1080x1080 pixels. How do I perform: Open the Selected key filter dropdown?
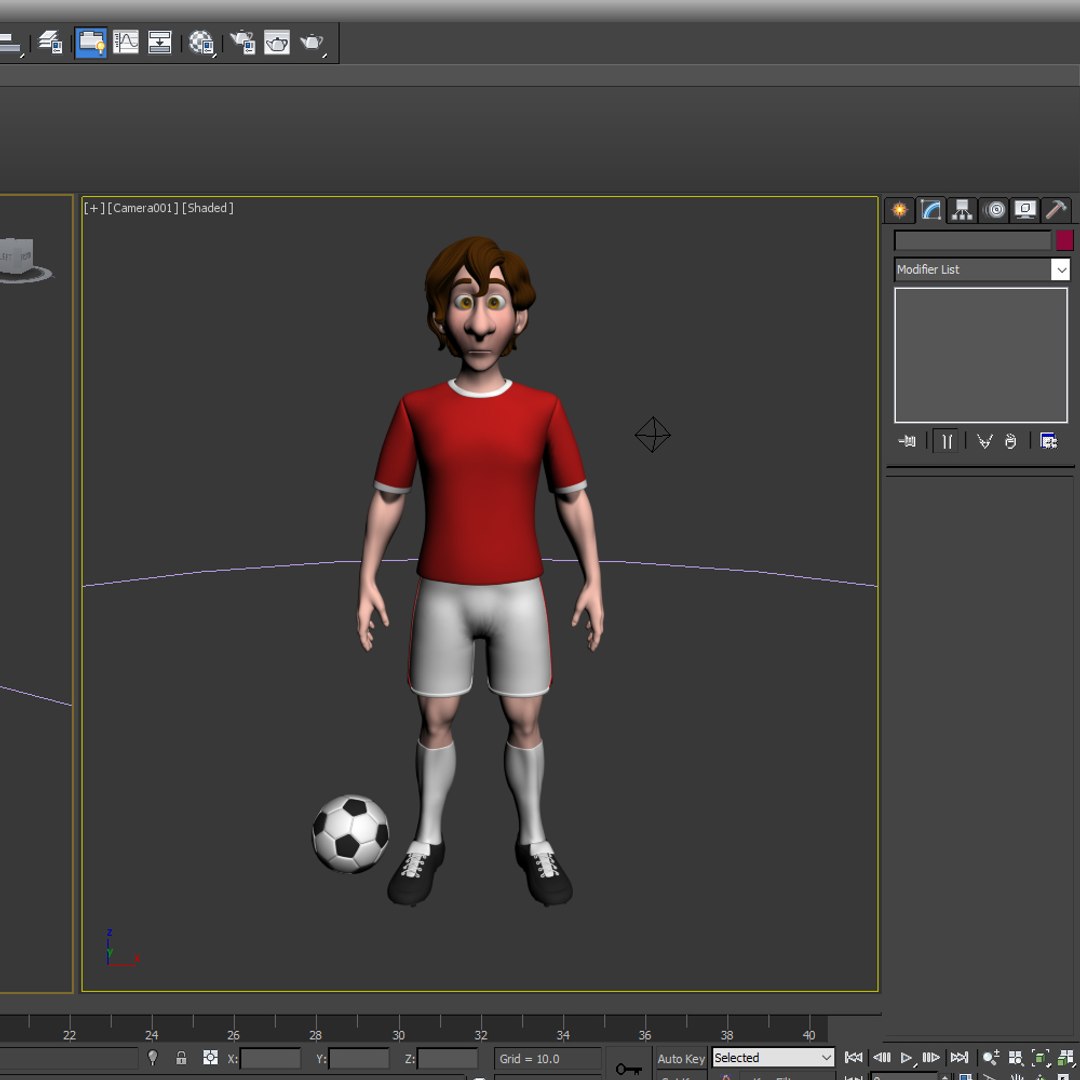(x=773, y=1057)
